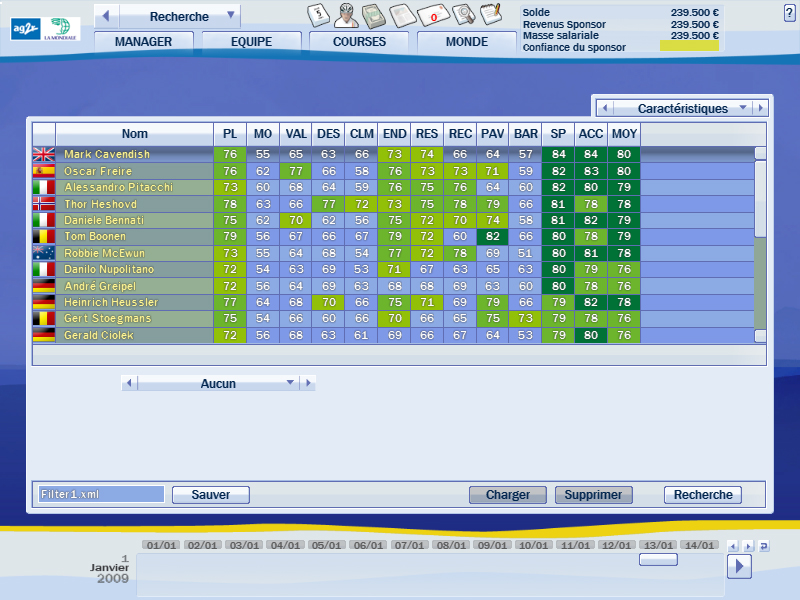
Task: Click the AG2R La Mondiale team logo
Action: pos(46,29)
